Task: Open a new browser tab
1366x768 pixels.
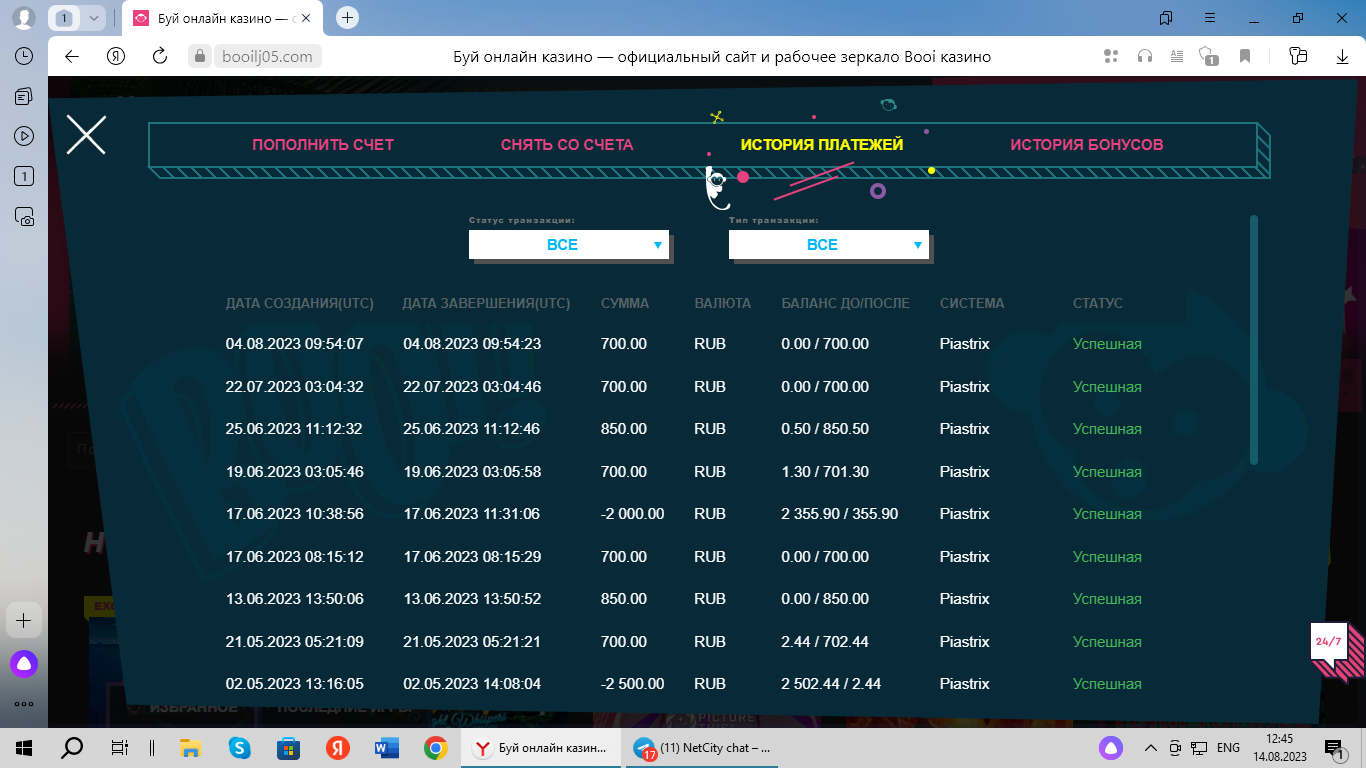Action: tap(347, 17)
